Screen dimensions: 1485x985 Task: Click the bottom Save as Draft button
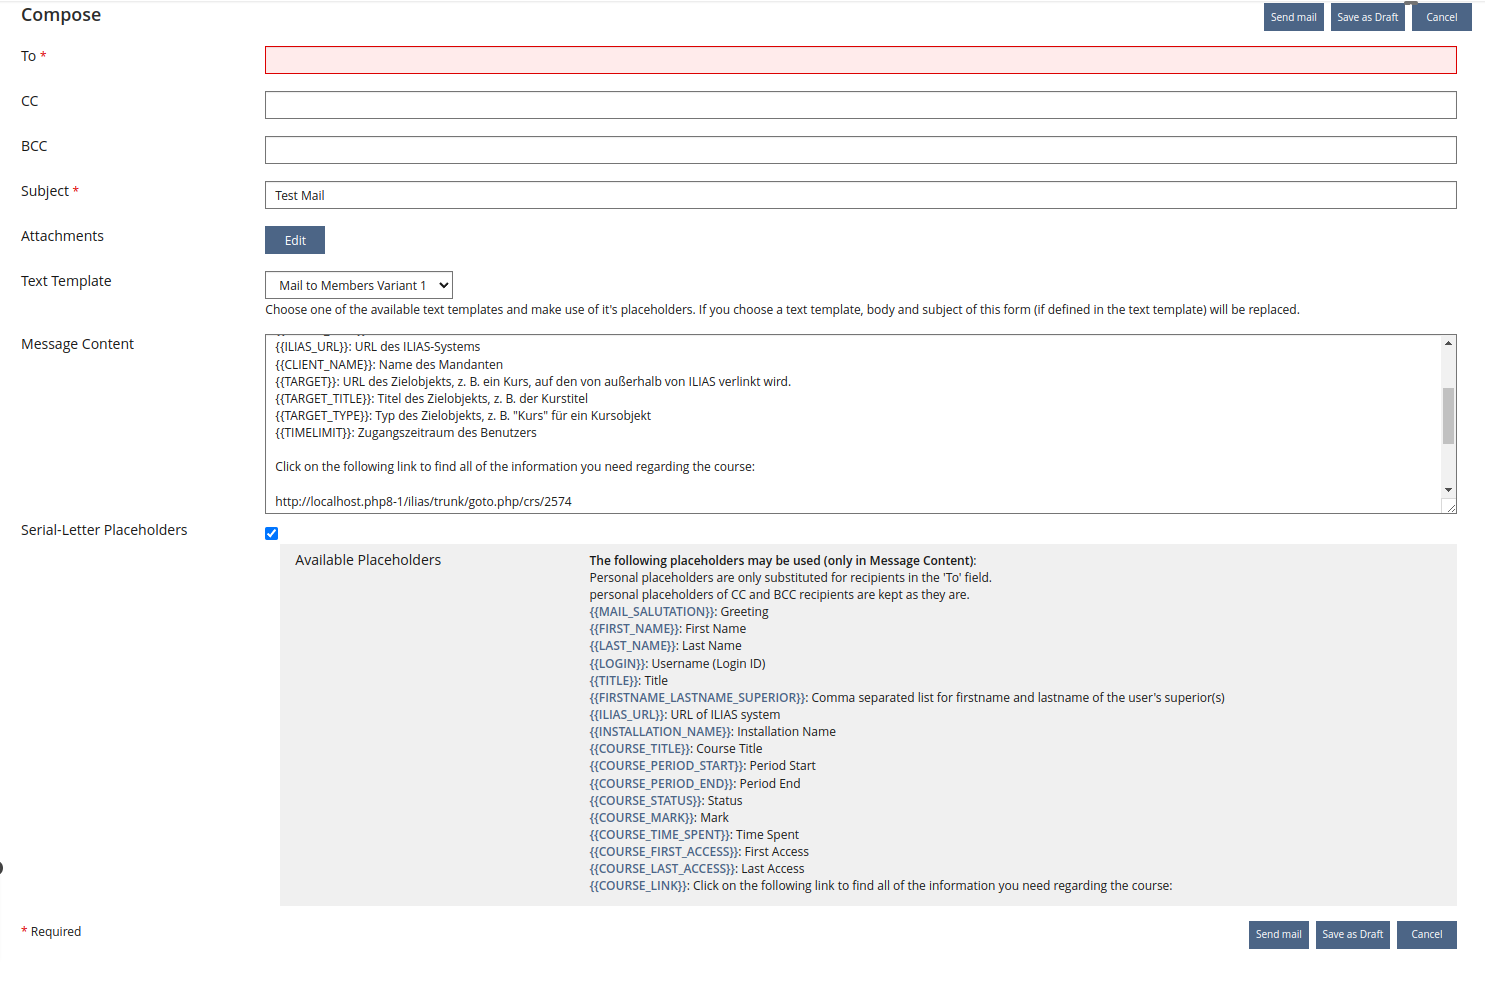(1352, 934)
